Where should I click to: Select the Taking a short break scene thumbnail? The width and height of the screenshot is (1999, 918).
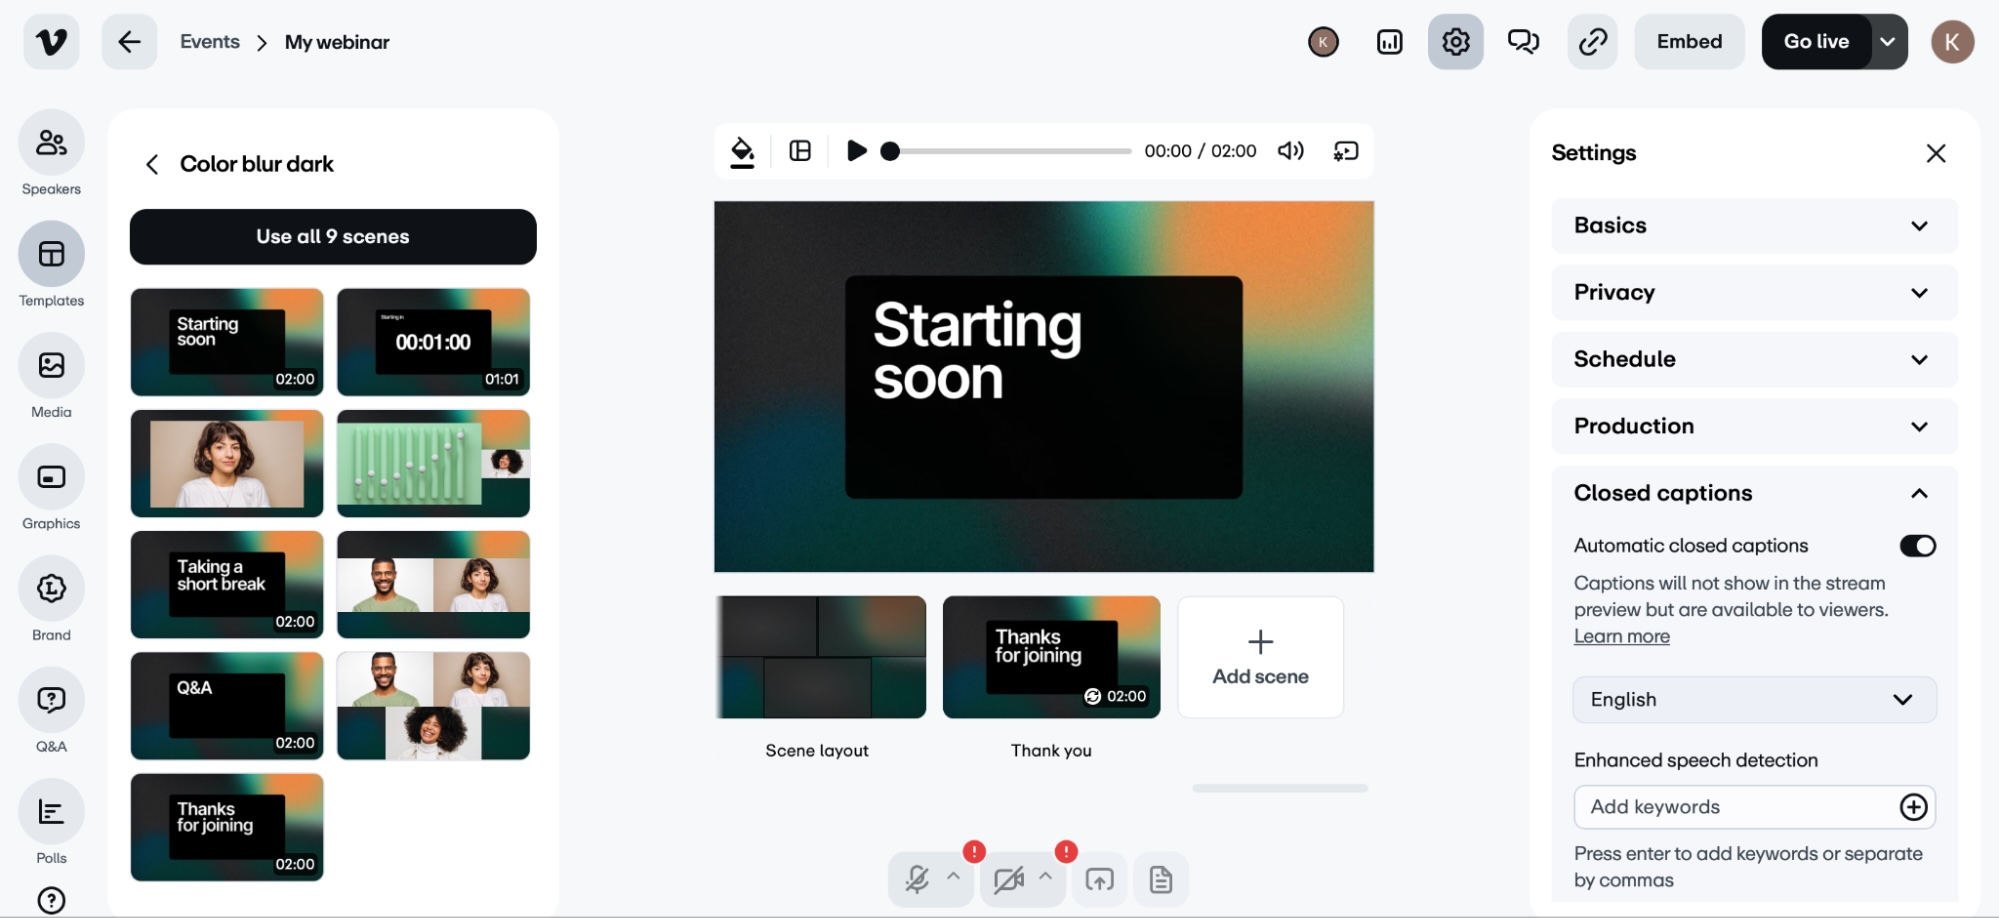click(226, 584)
